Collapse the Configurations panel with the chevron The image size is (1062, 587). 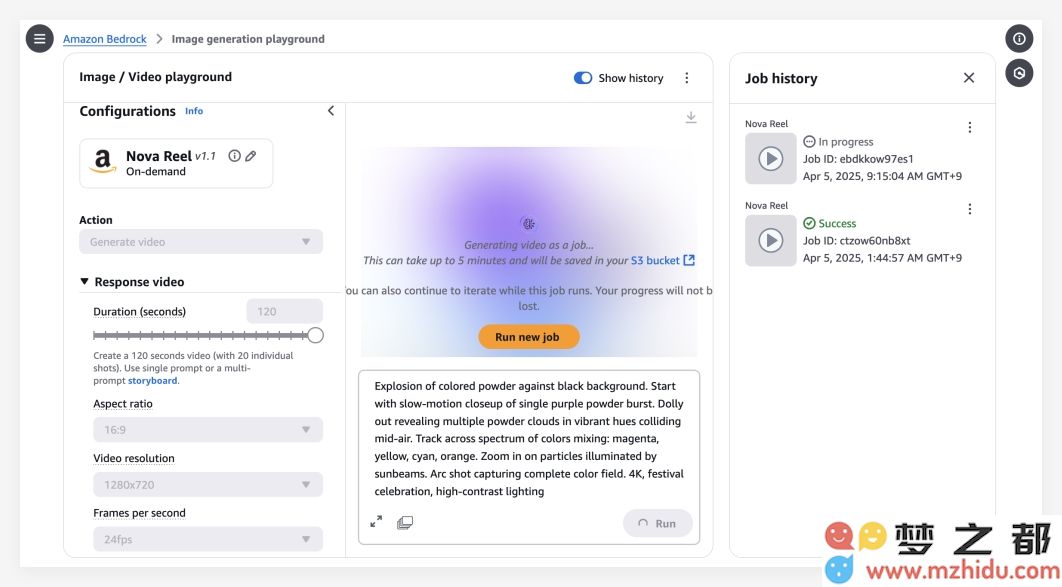[x=331, y=111]
